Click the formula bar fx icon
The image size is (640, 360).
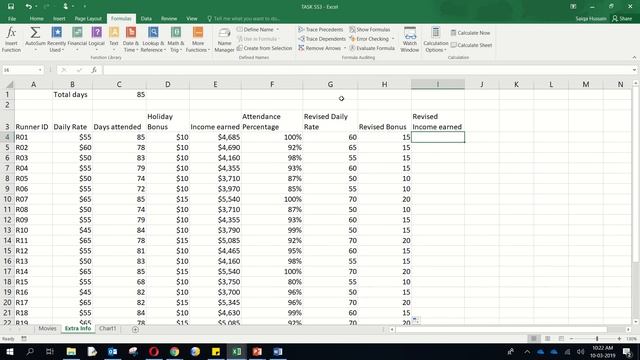click(x=94, y=70)
